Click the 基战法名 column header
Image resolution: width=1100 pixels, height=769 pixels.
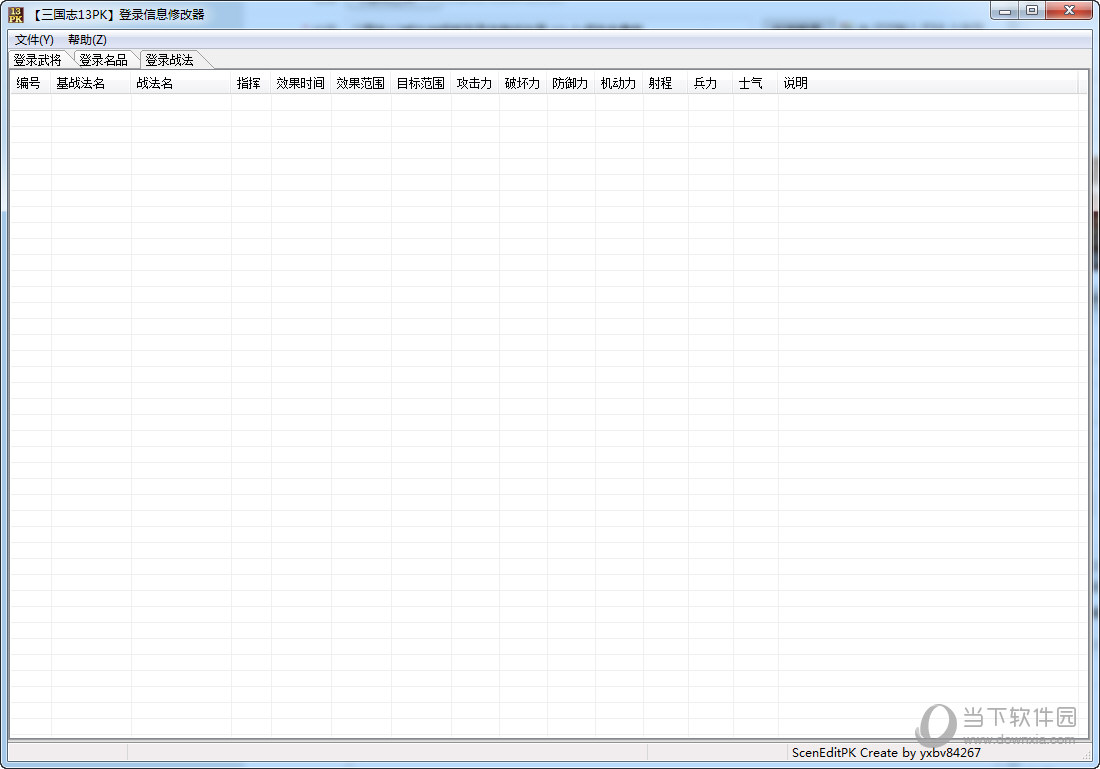[81, 83]
